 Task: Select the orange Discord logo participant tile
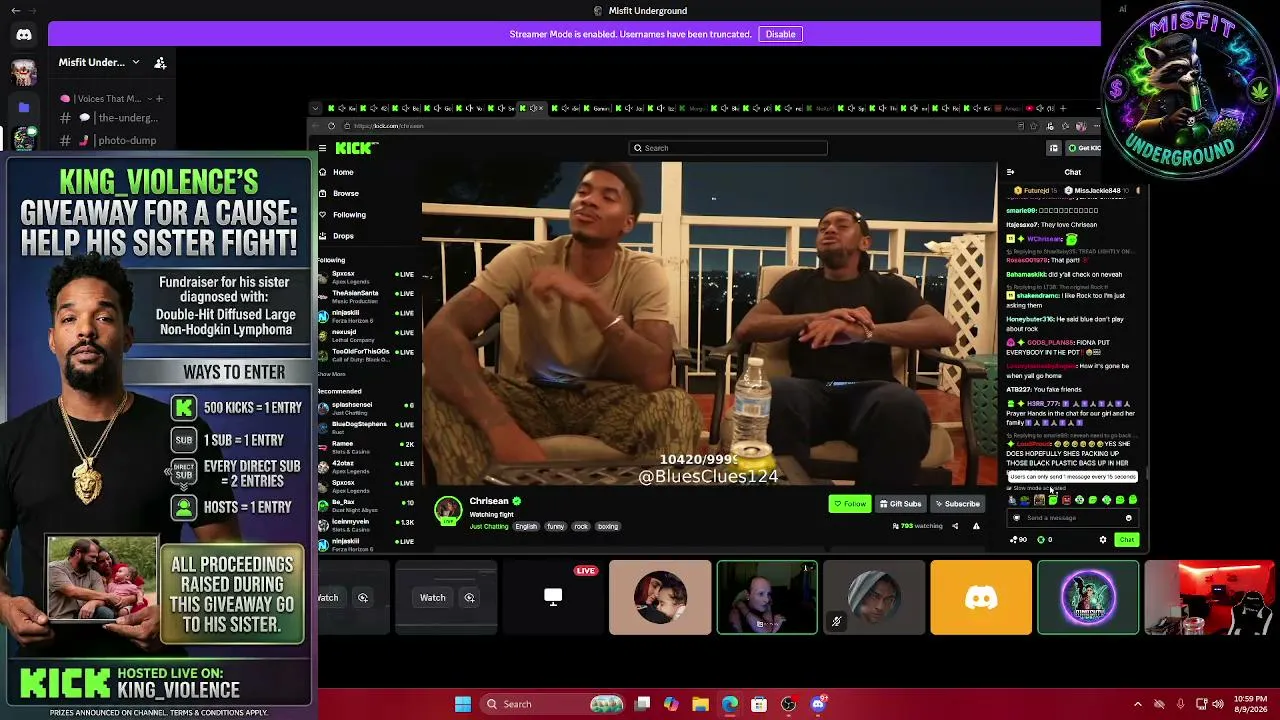981,598
